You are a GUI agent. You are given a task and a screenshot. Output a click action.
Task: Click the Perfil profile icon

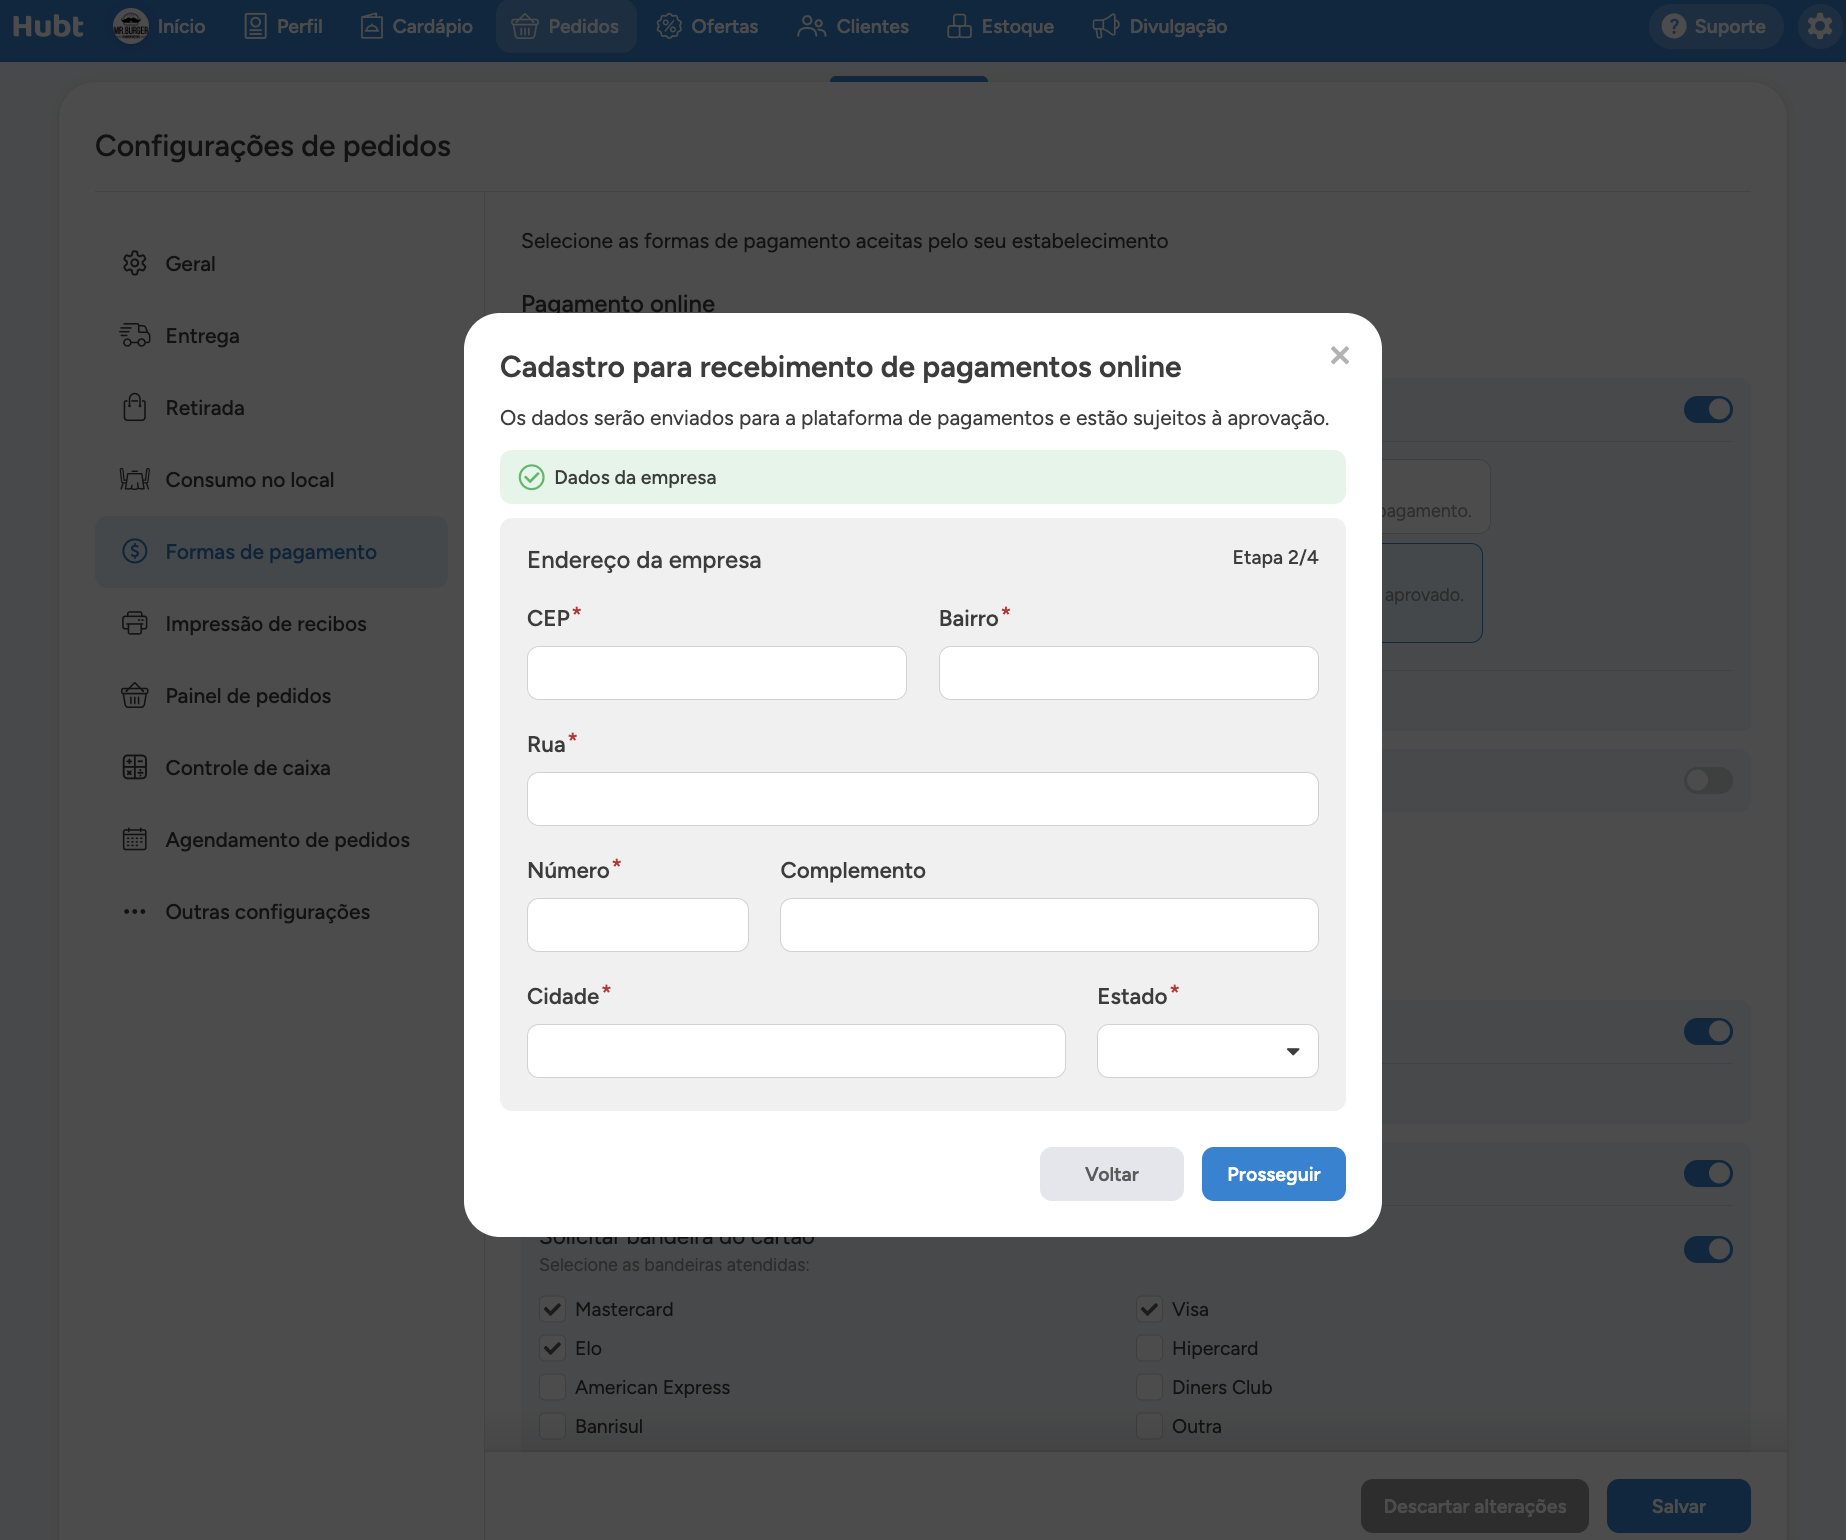[255, 26]
